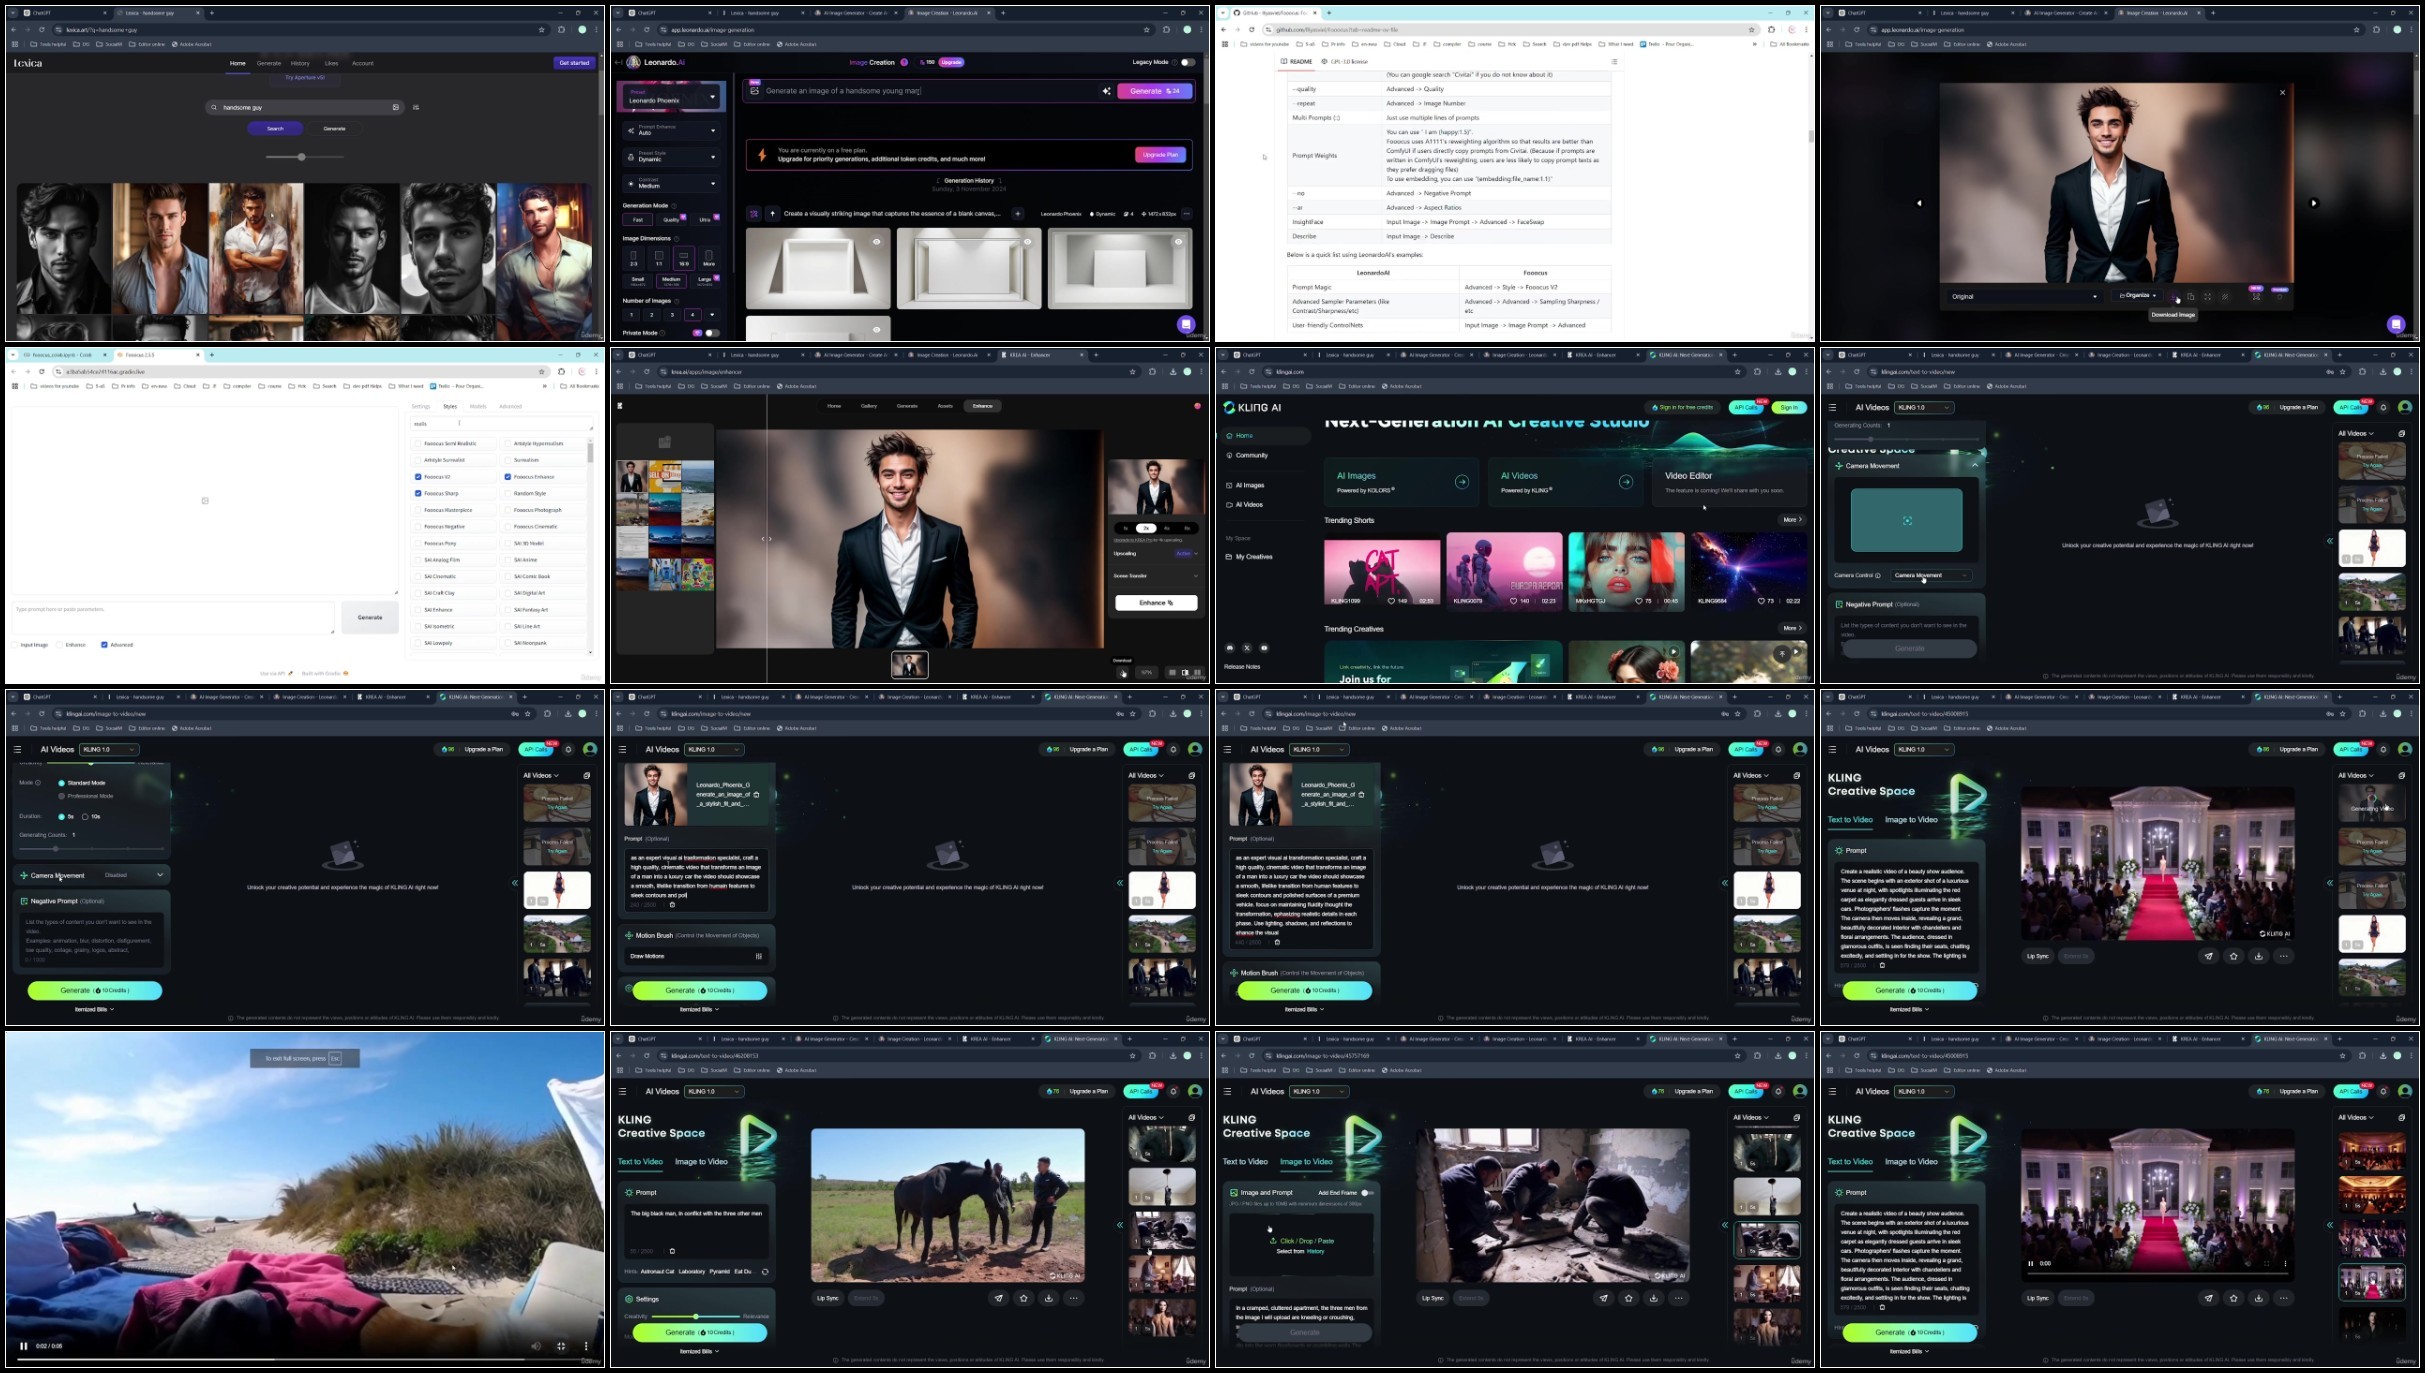Click the Download icon in KREA Enhancer
Viewport: 2425px width, 1373px height.
click(1123, 672)
